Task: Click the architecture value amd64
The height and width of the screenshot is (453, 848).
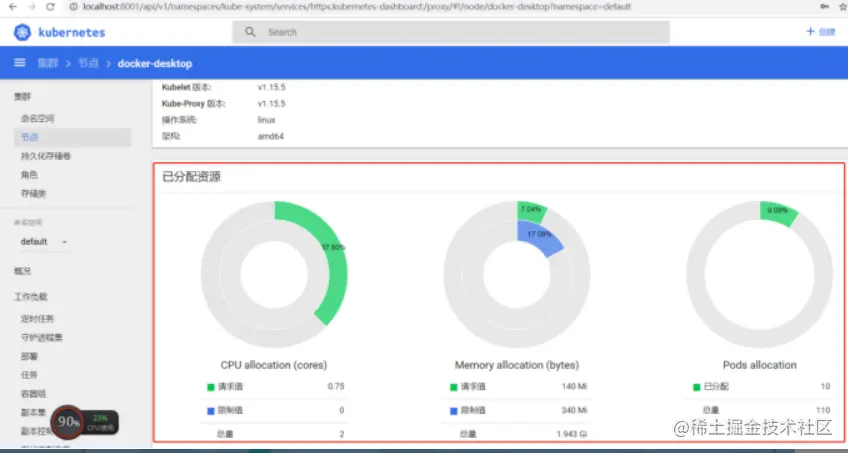Action: [270, 137]
